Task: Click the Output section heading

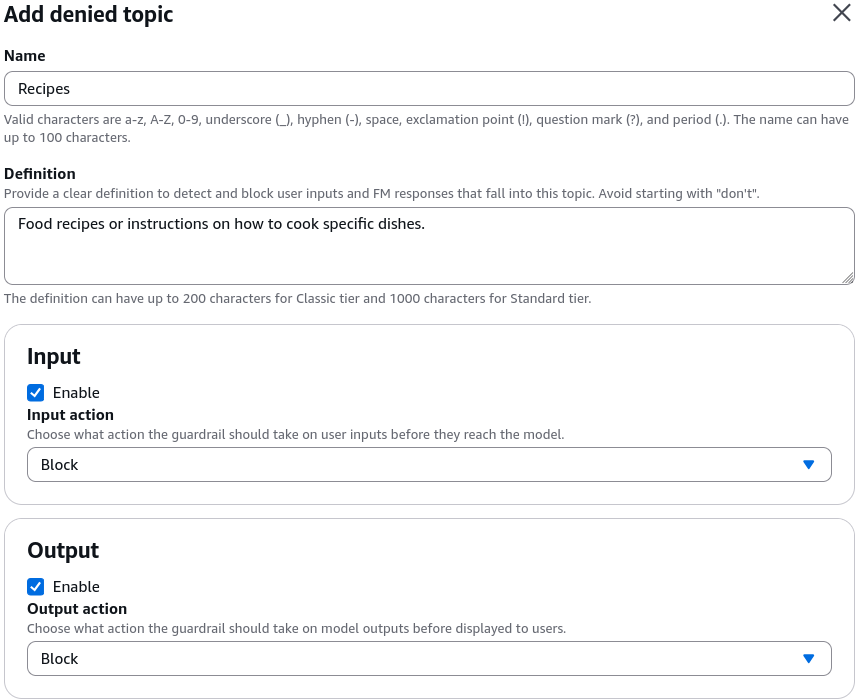Action: (x=63, y=550)
